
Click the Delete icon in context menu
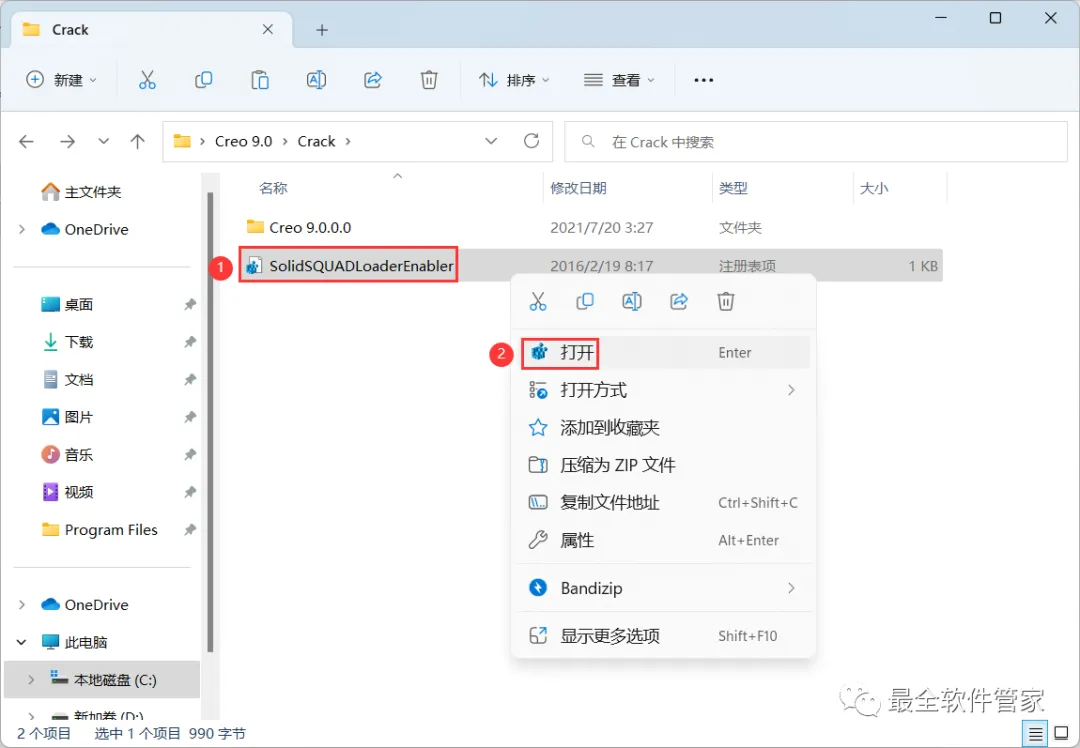click(726, 301)
